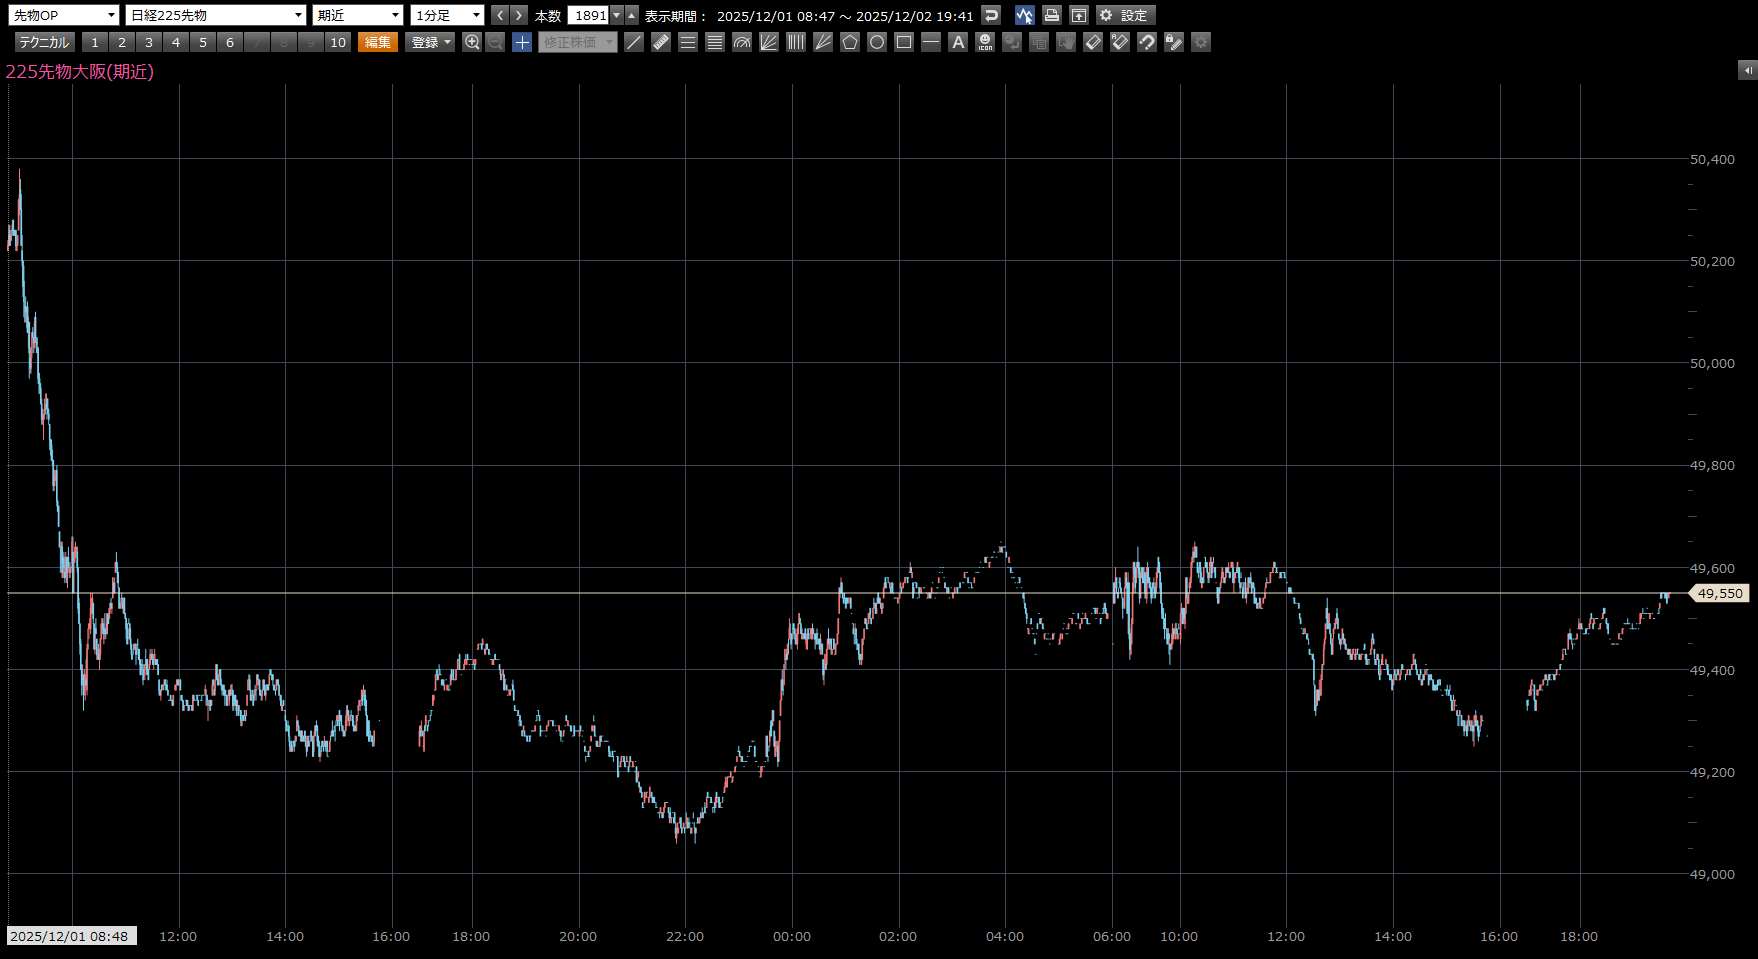Toggle the magnet snap tool
The width and height of the screenshot is (1758, 959).
point(1147,42)
